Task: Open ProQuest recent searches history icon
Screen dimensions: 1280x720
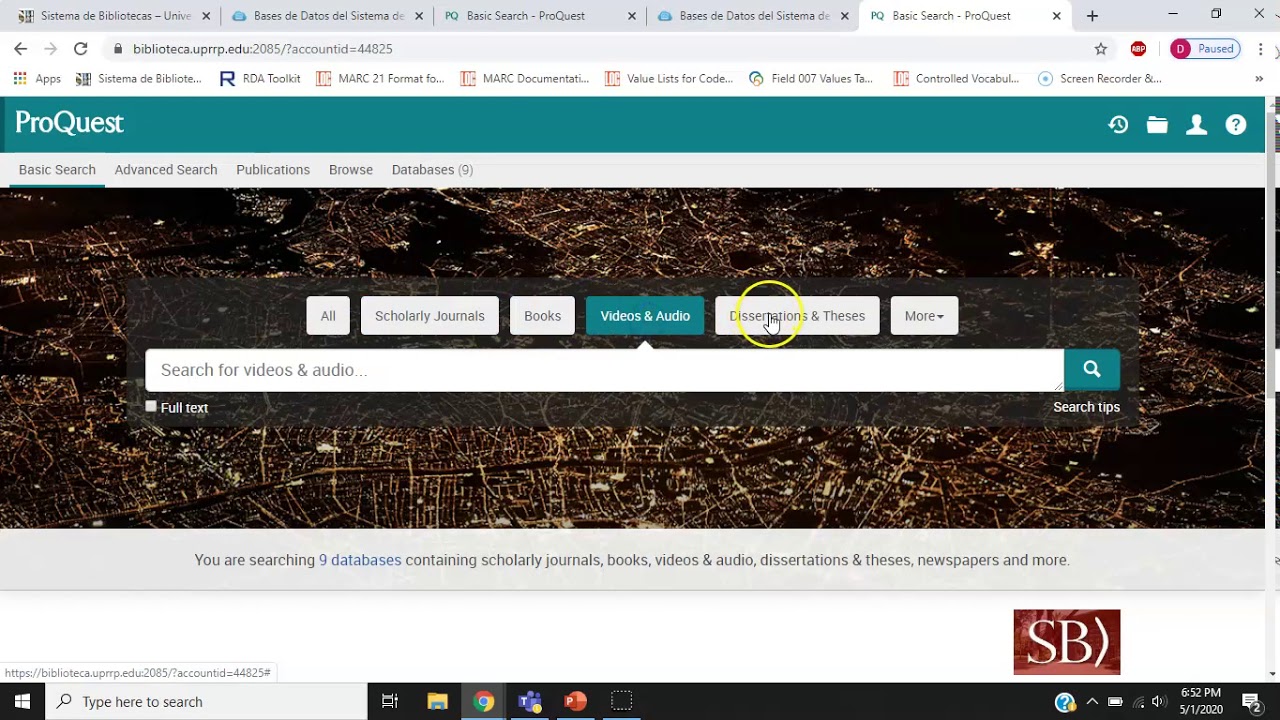Action: (x=1118, y=125)
